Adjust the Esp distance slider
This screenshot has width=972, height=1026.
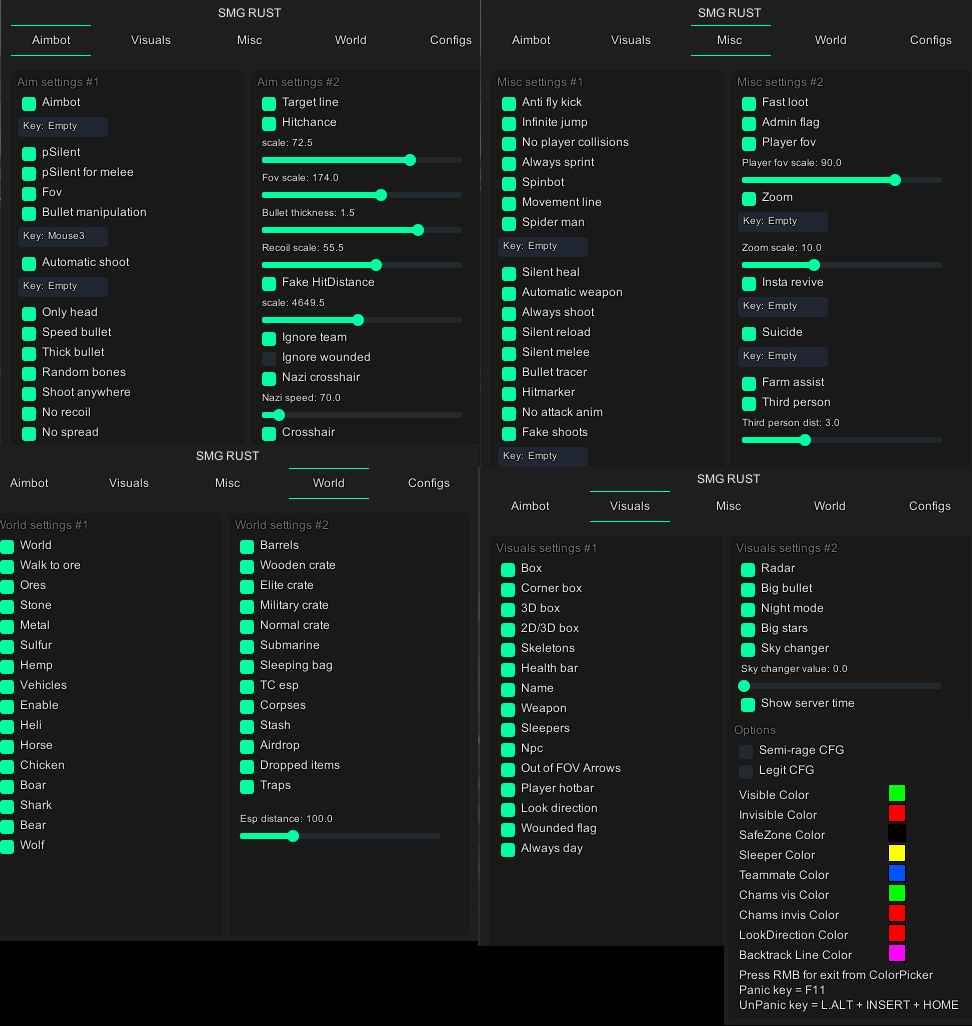point(340,836)
